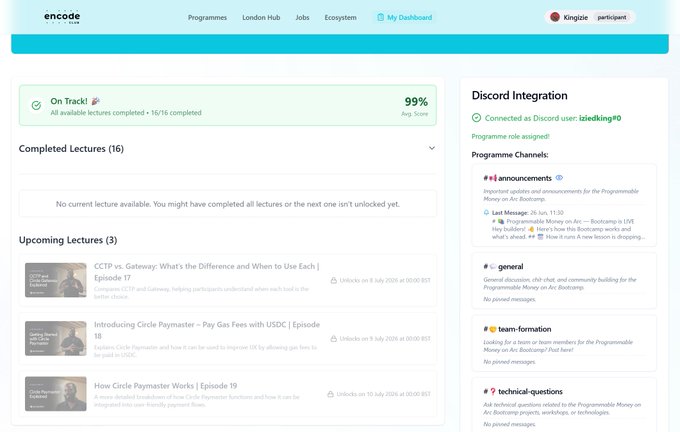
Task: Click 'Programme role assigned!' text
Action: [x=510, y=137]
